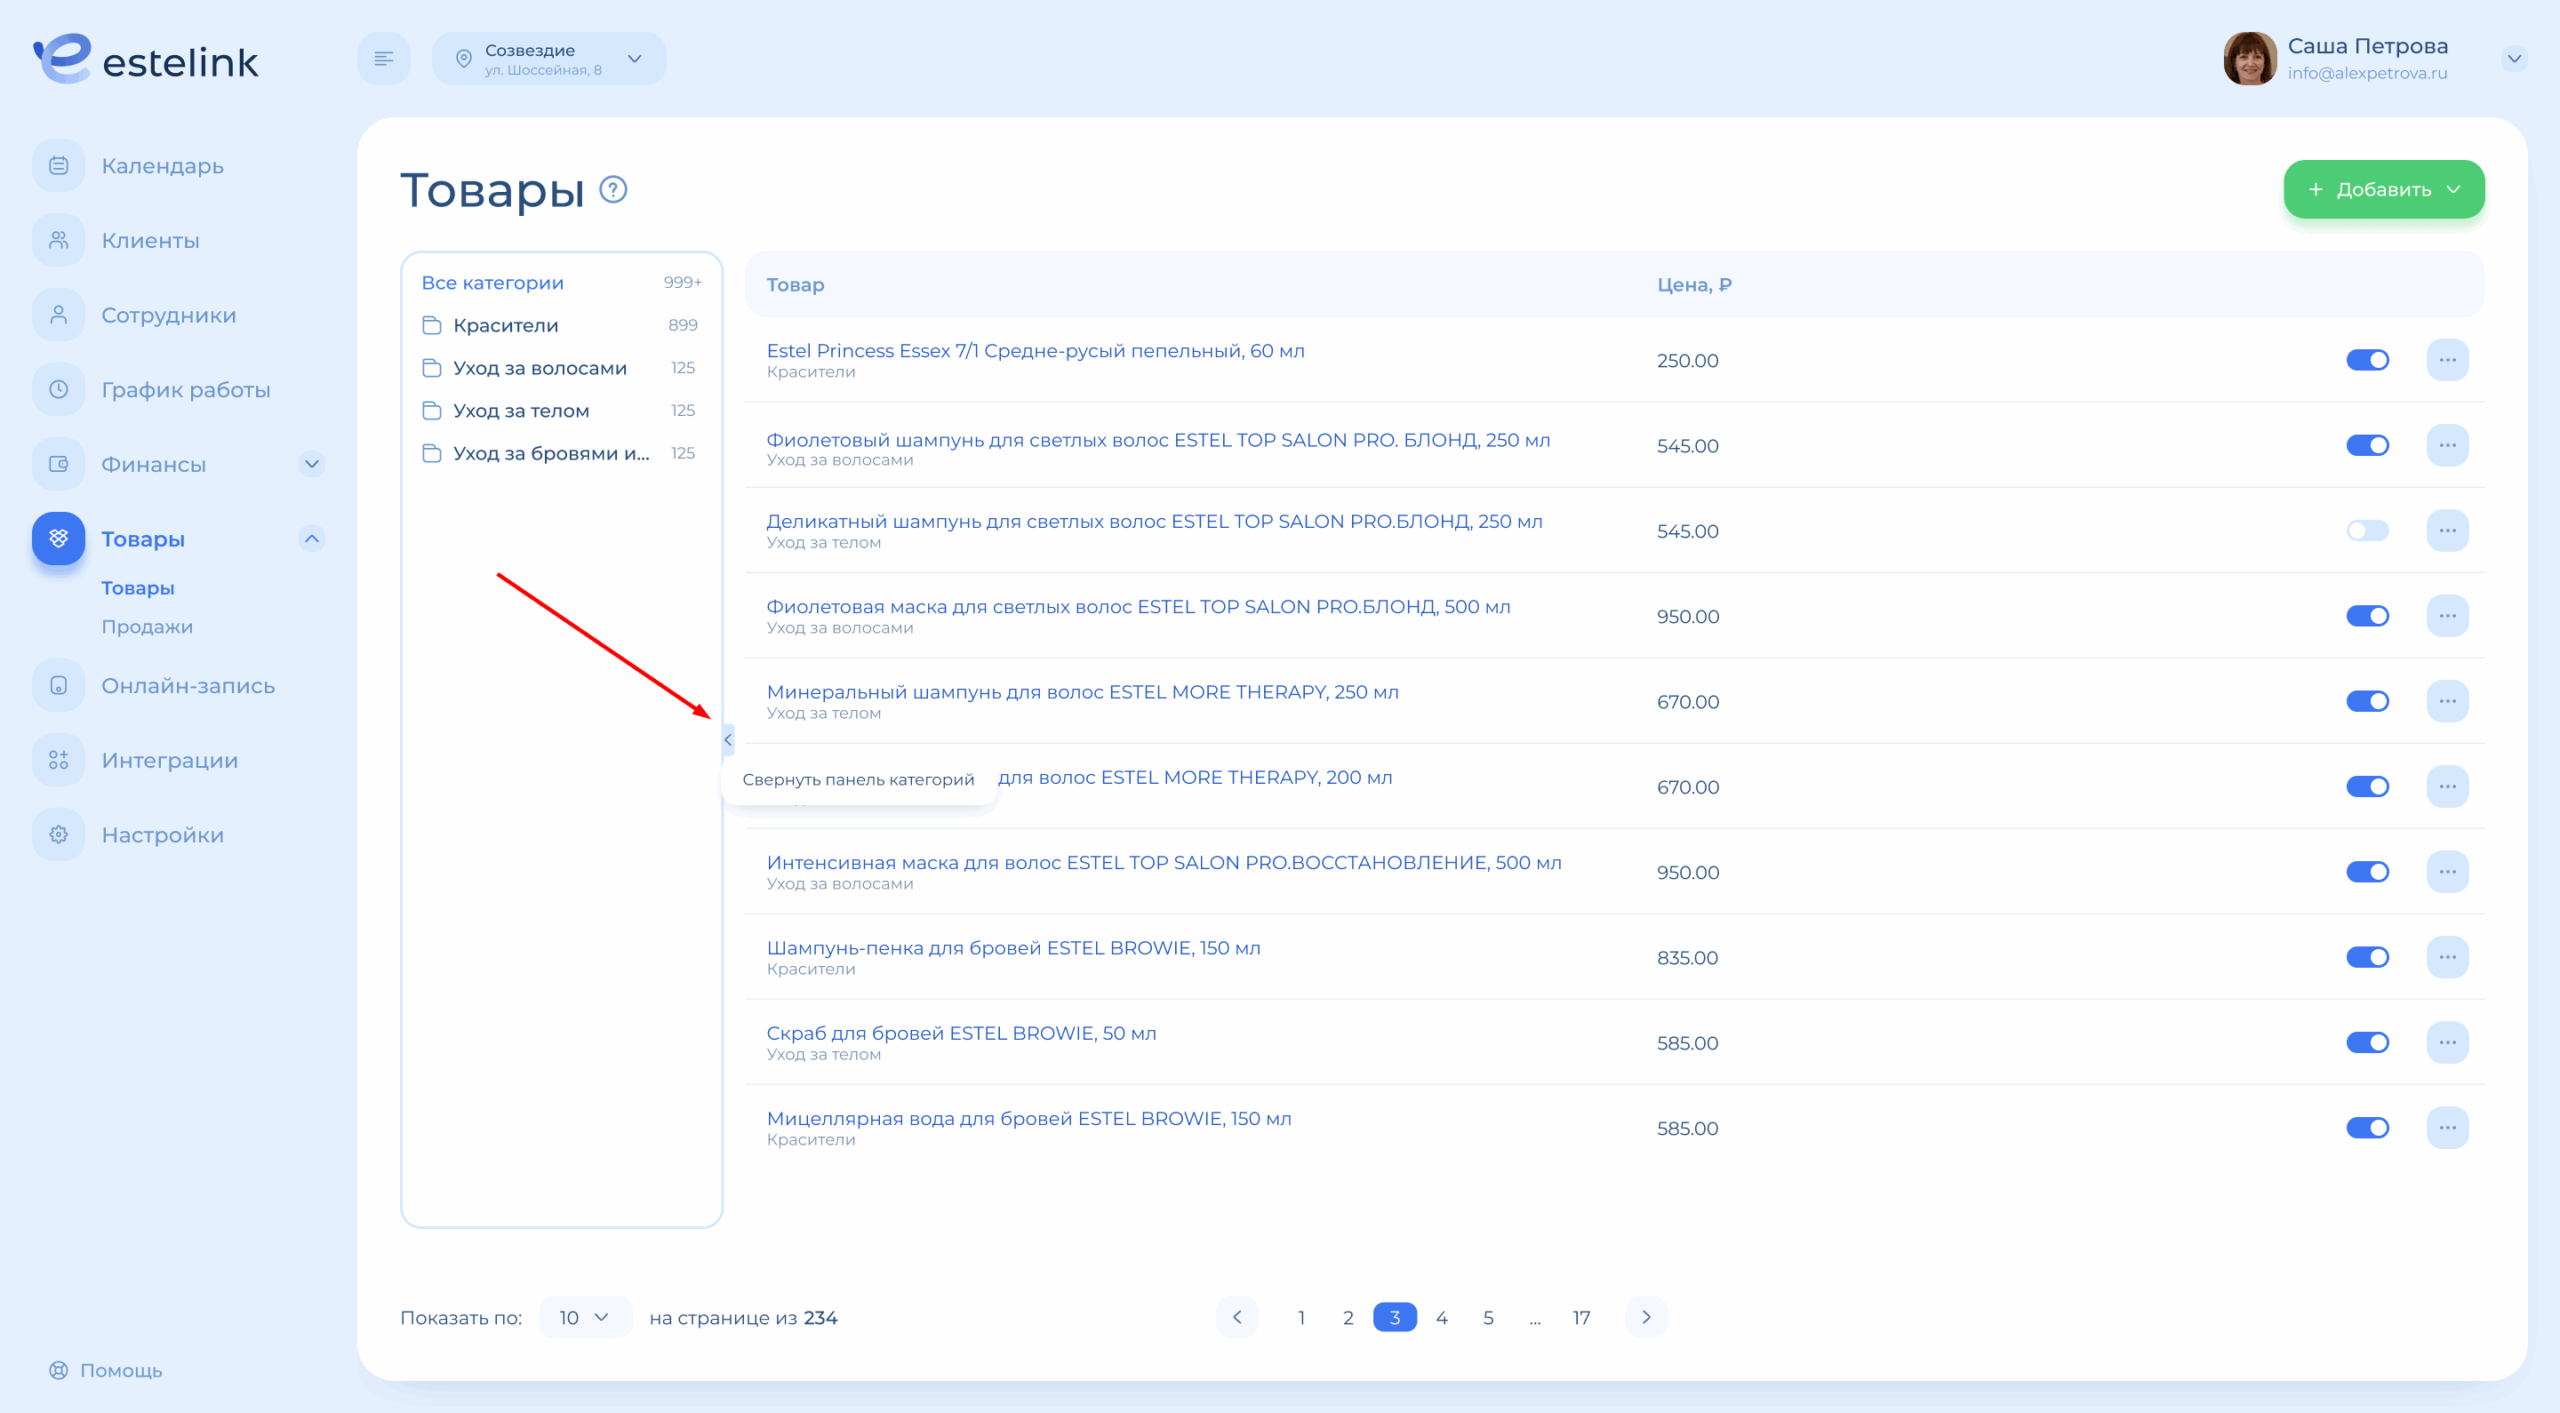Click the Помощь help link
2560x1413 pixels.
[x=106, y=1370]
